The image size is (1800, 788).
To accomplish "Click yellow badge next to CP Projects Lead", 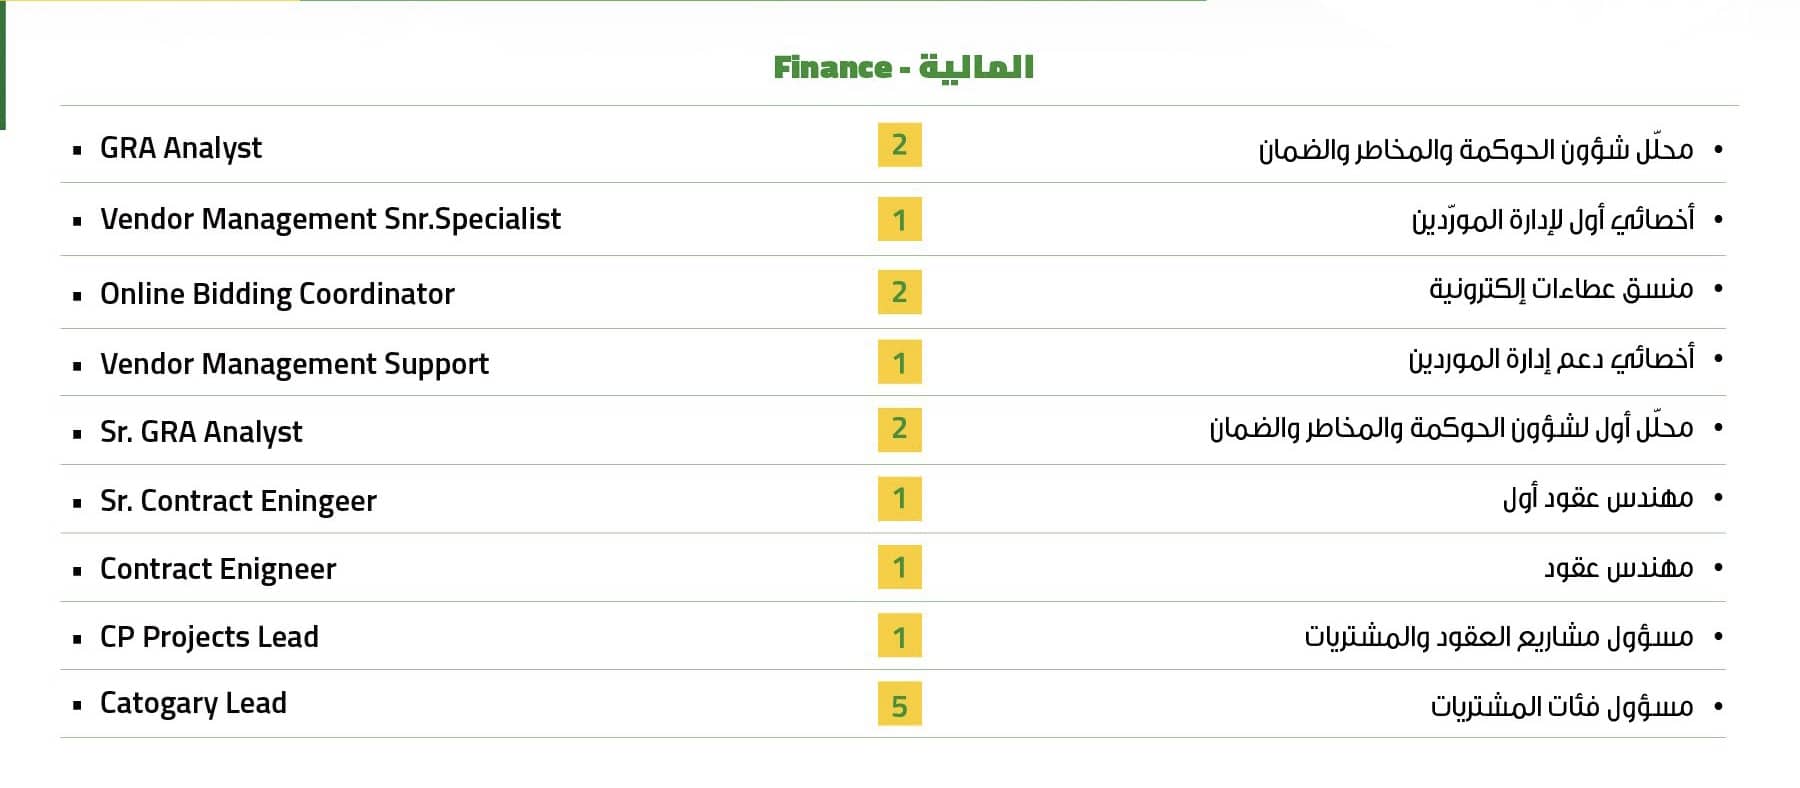I will tap(900, 636).
